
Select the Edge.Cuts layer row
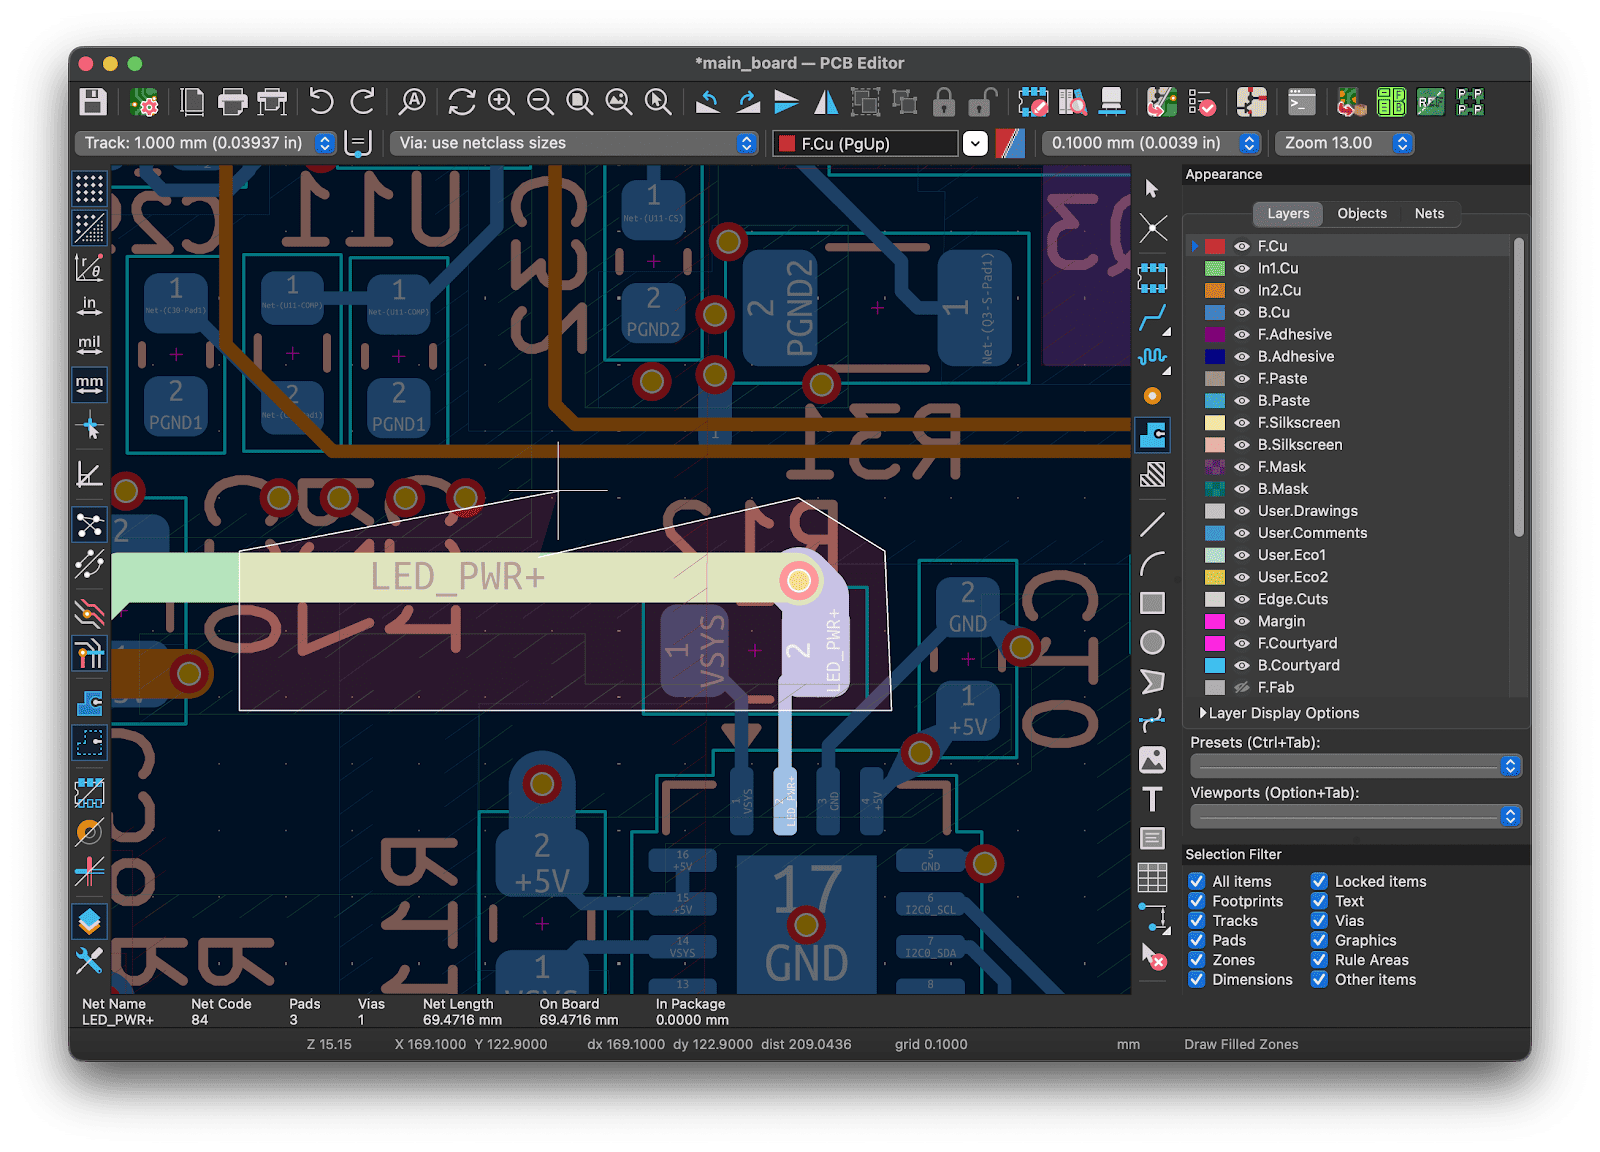point(1350,599)
